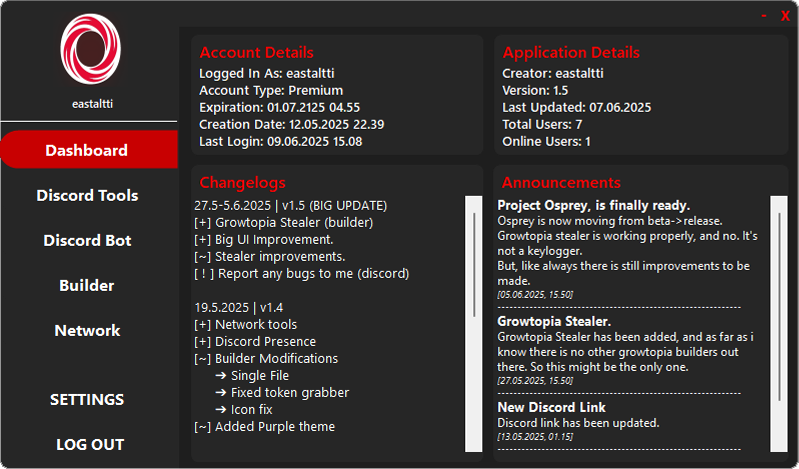
Task: Click the '19.5.2025 | v1.4' changelog header
Action: click(x=238, y=308)
